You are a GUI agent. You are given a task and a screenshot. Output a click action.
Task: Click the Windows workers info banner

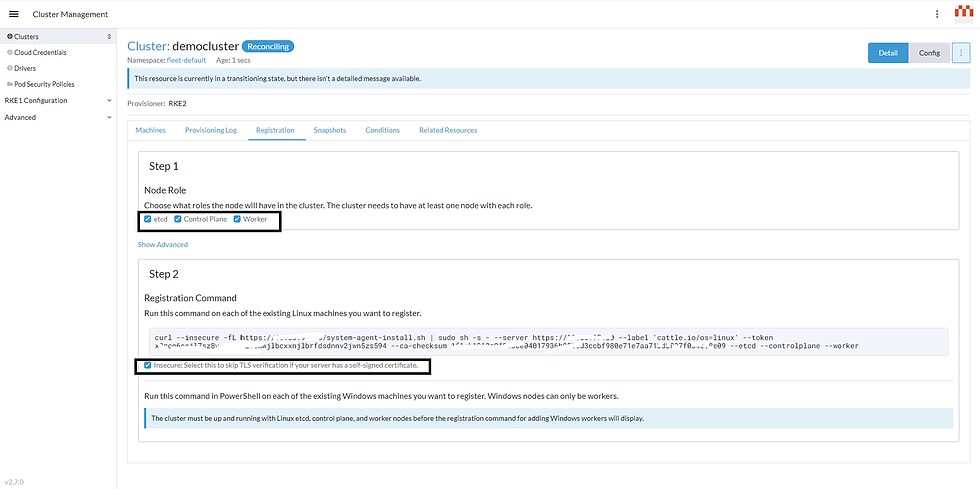549,418
